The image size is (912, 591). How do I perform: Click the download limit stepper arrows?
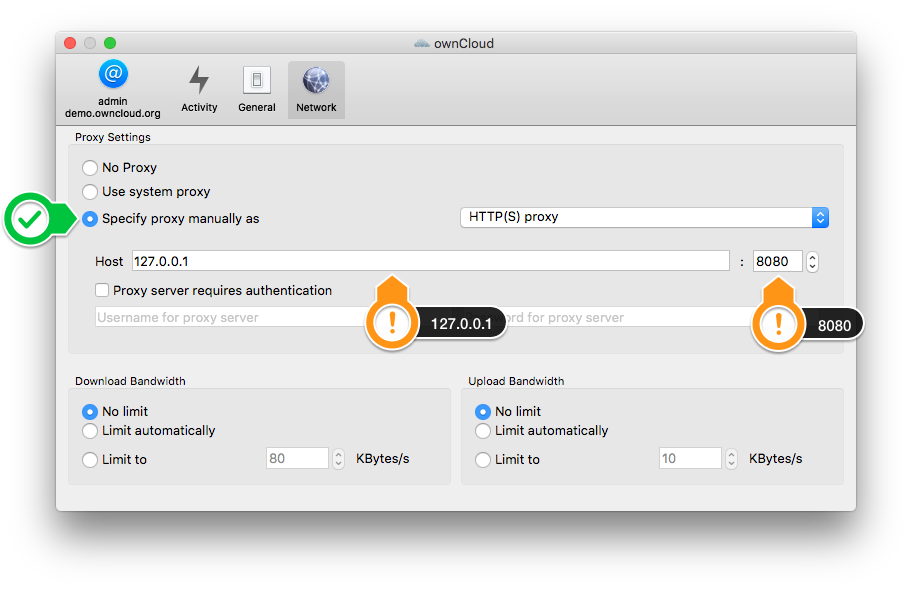339,459
